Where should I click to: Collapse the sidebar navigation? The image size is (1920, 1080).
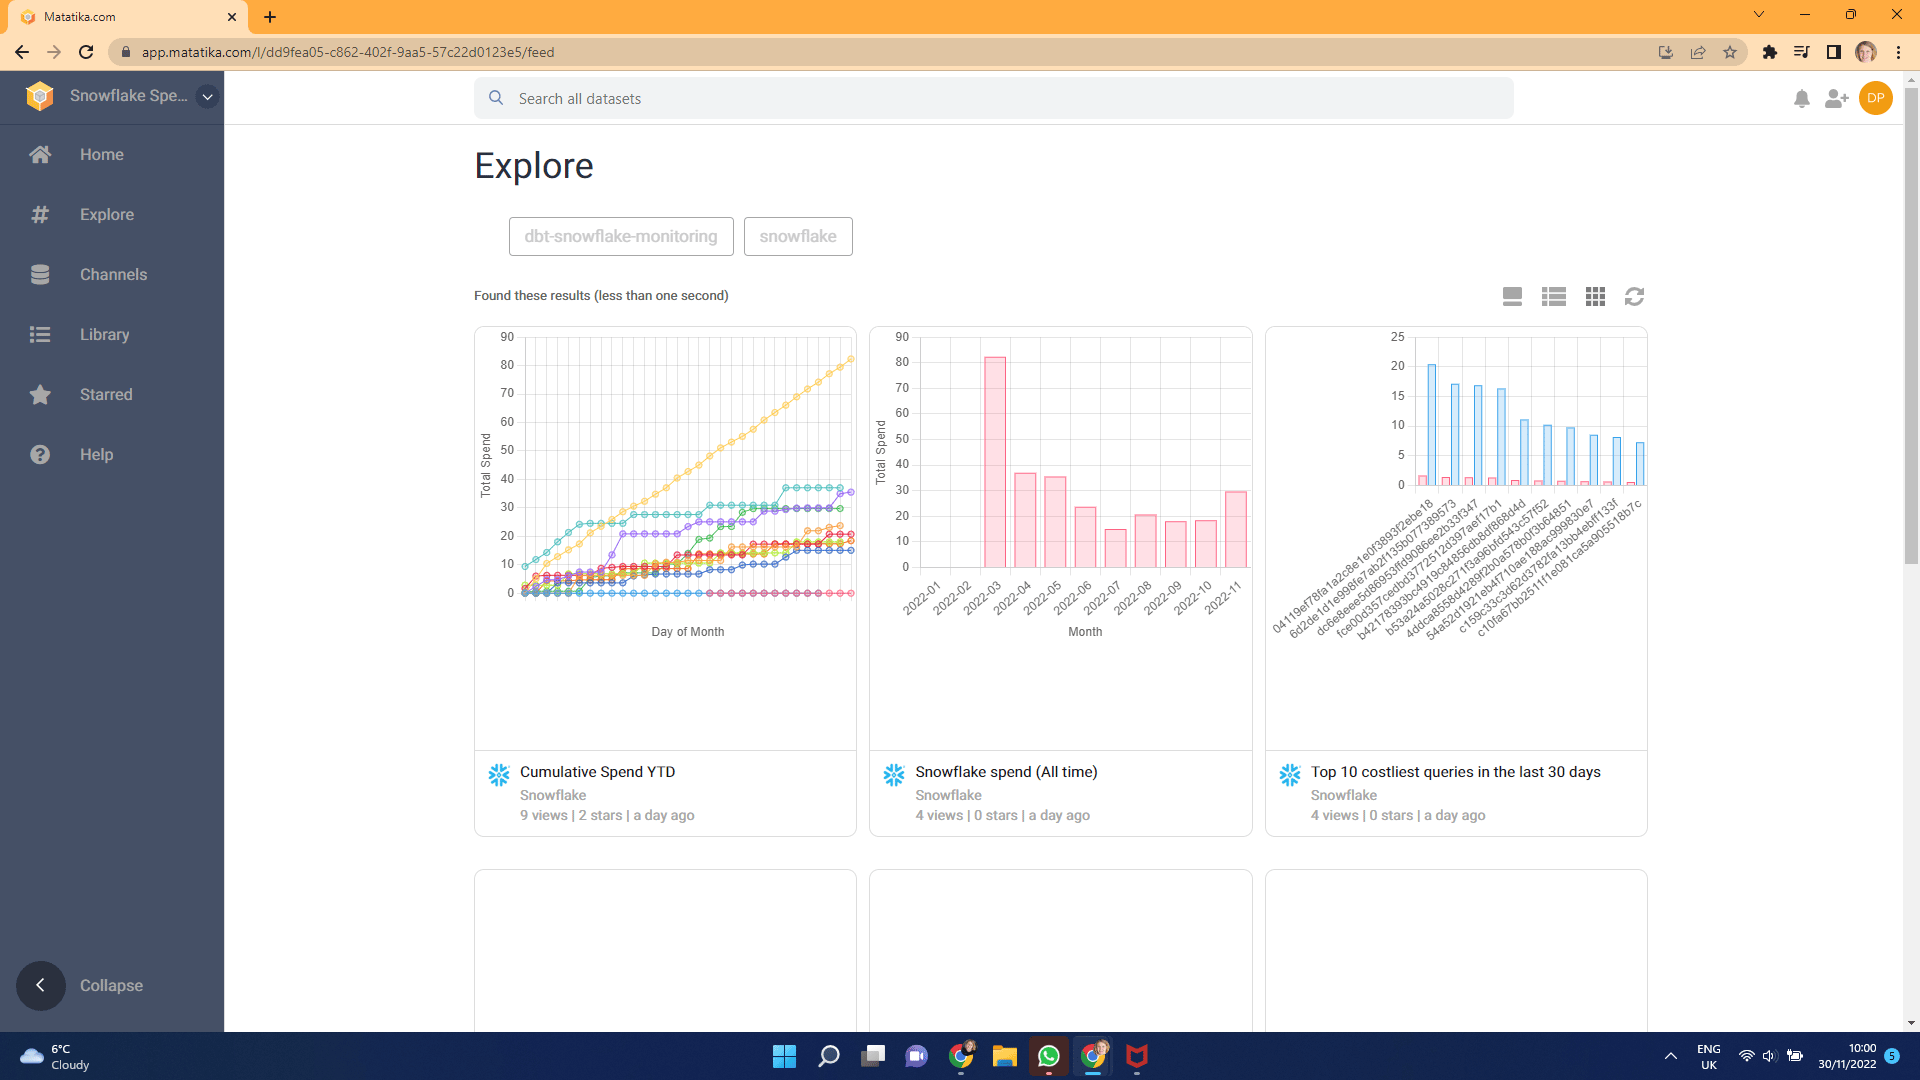click(x=40, y=985)
